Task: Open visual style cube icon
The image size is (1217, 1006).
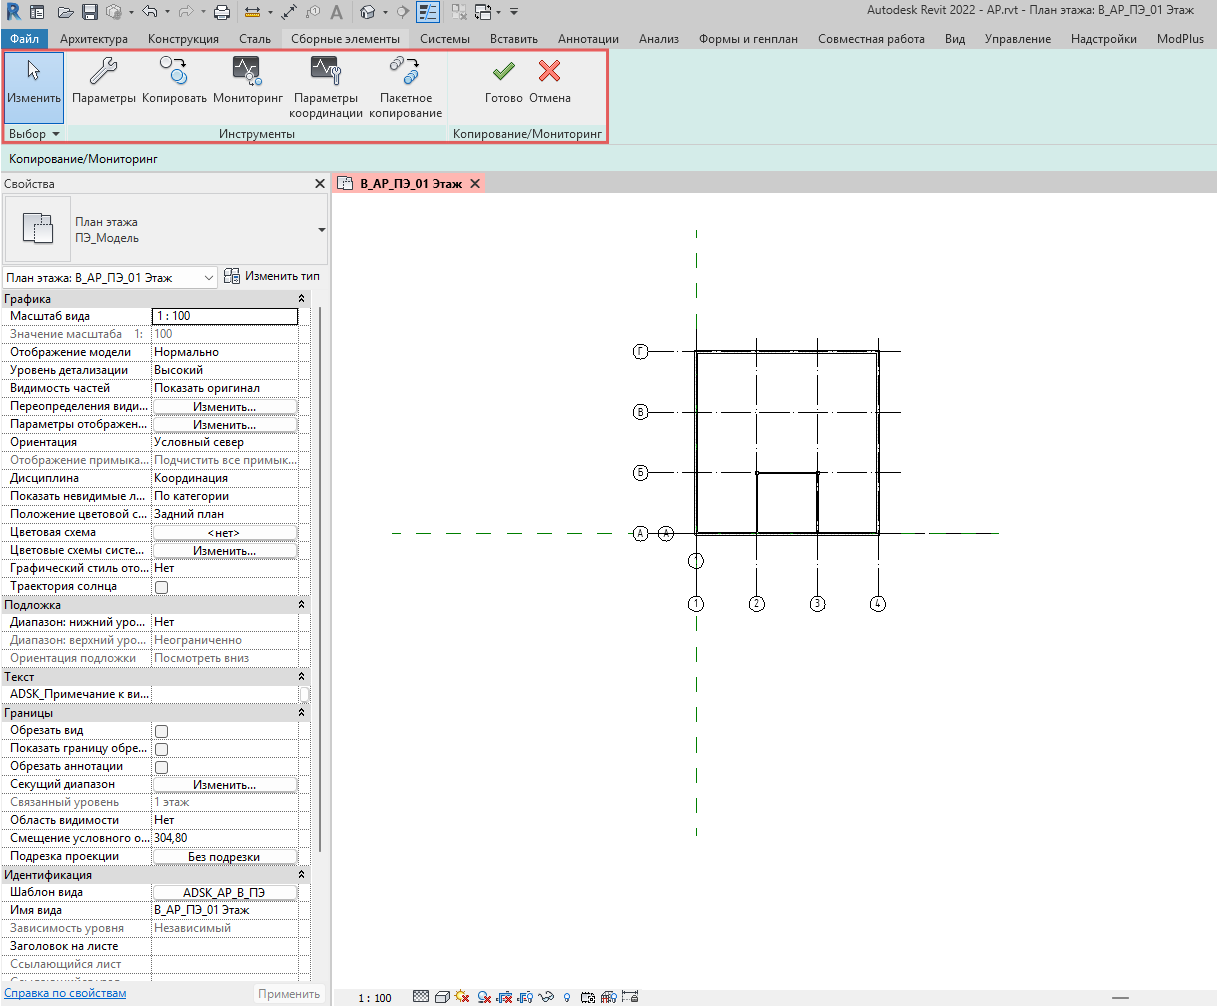Action: [442, 997]
